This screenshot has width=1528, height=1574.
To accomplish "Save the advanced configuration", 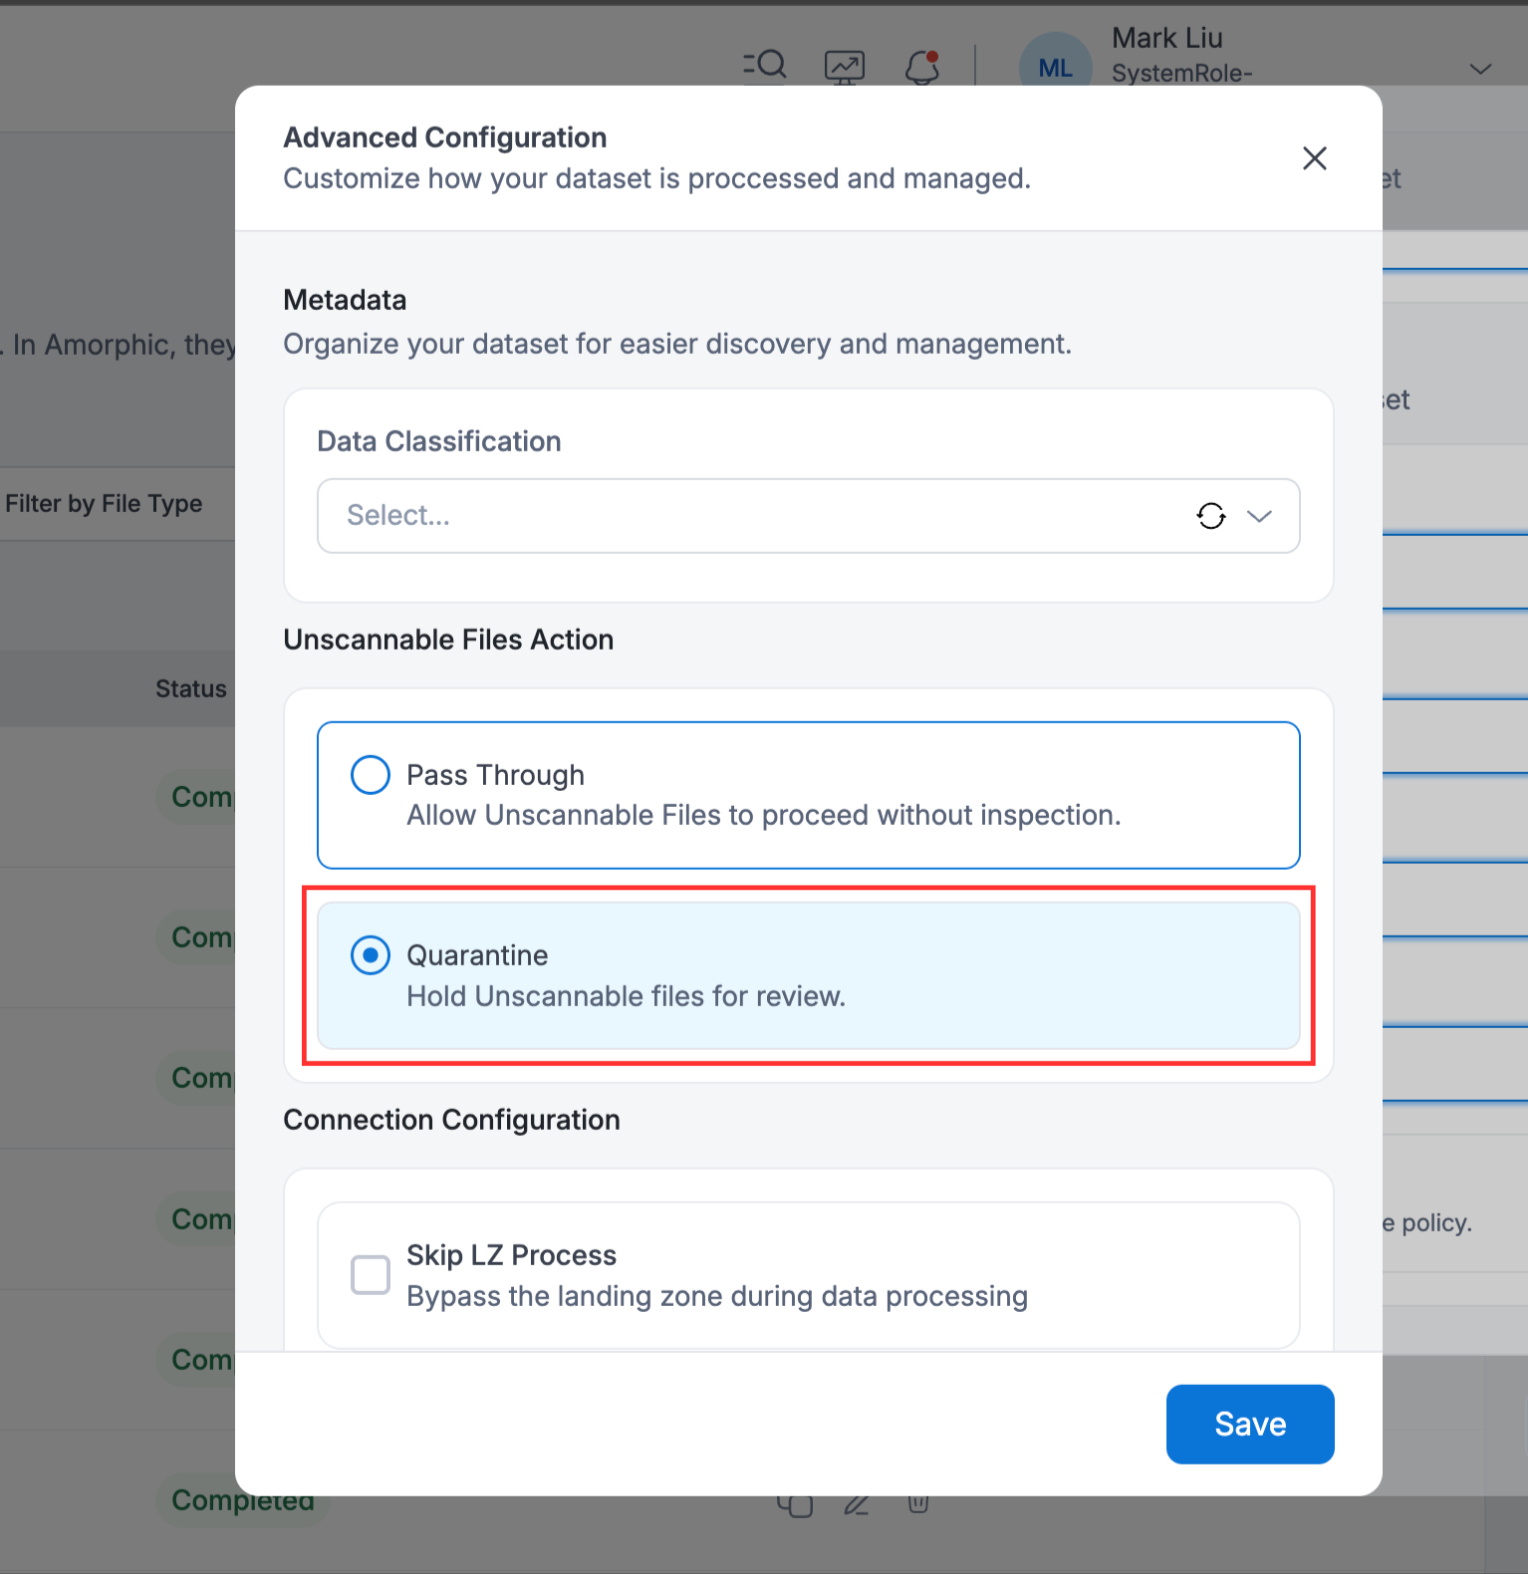I will (1249, 1424).
